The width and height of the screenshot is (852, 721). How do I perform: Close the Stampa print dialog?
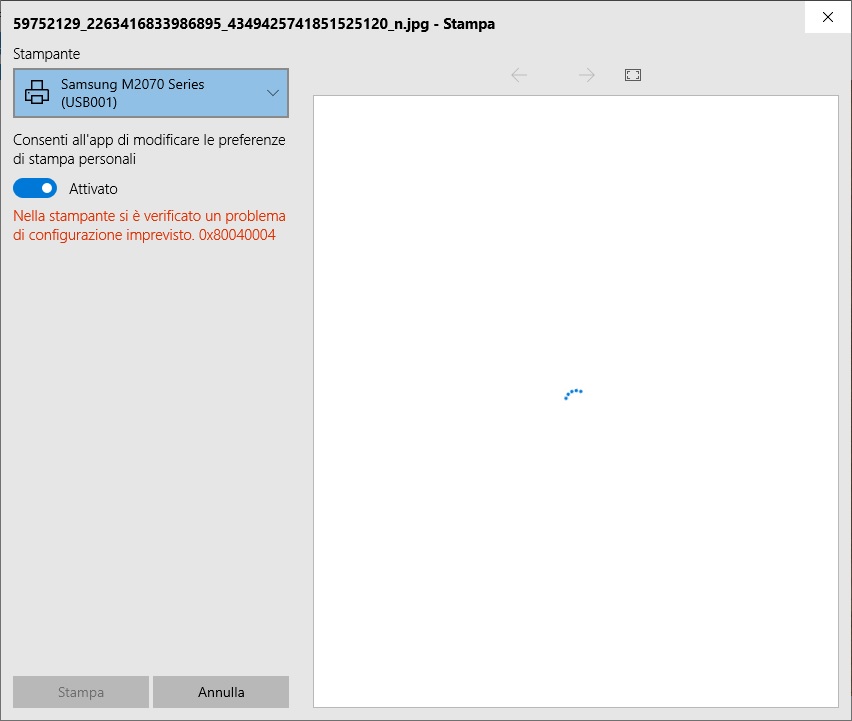click(828, 17)
